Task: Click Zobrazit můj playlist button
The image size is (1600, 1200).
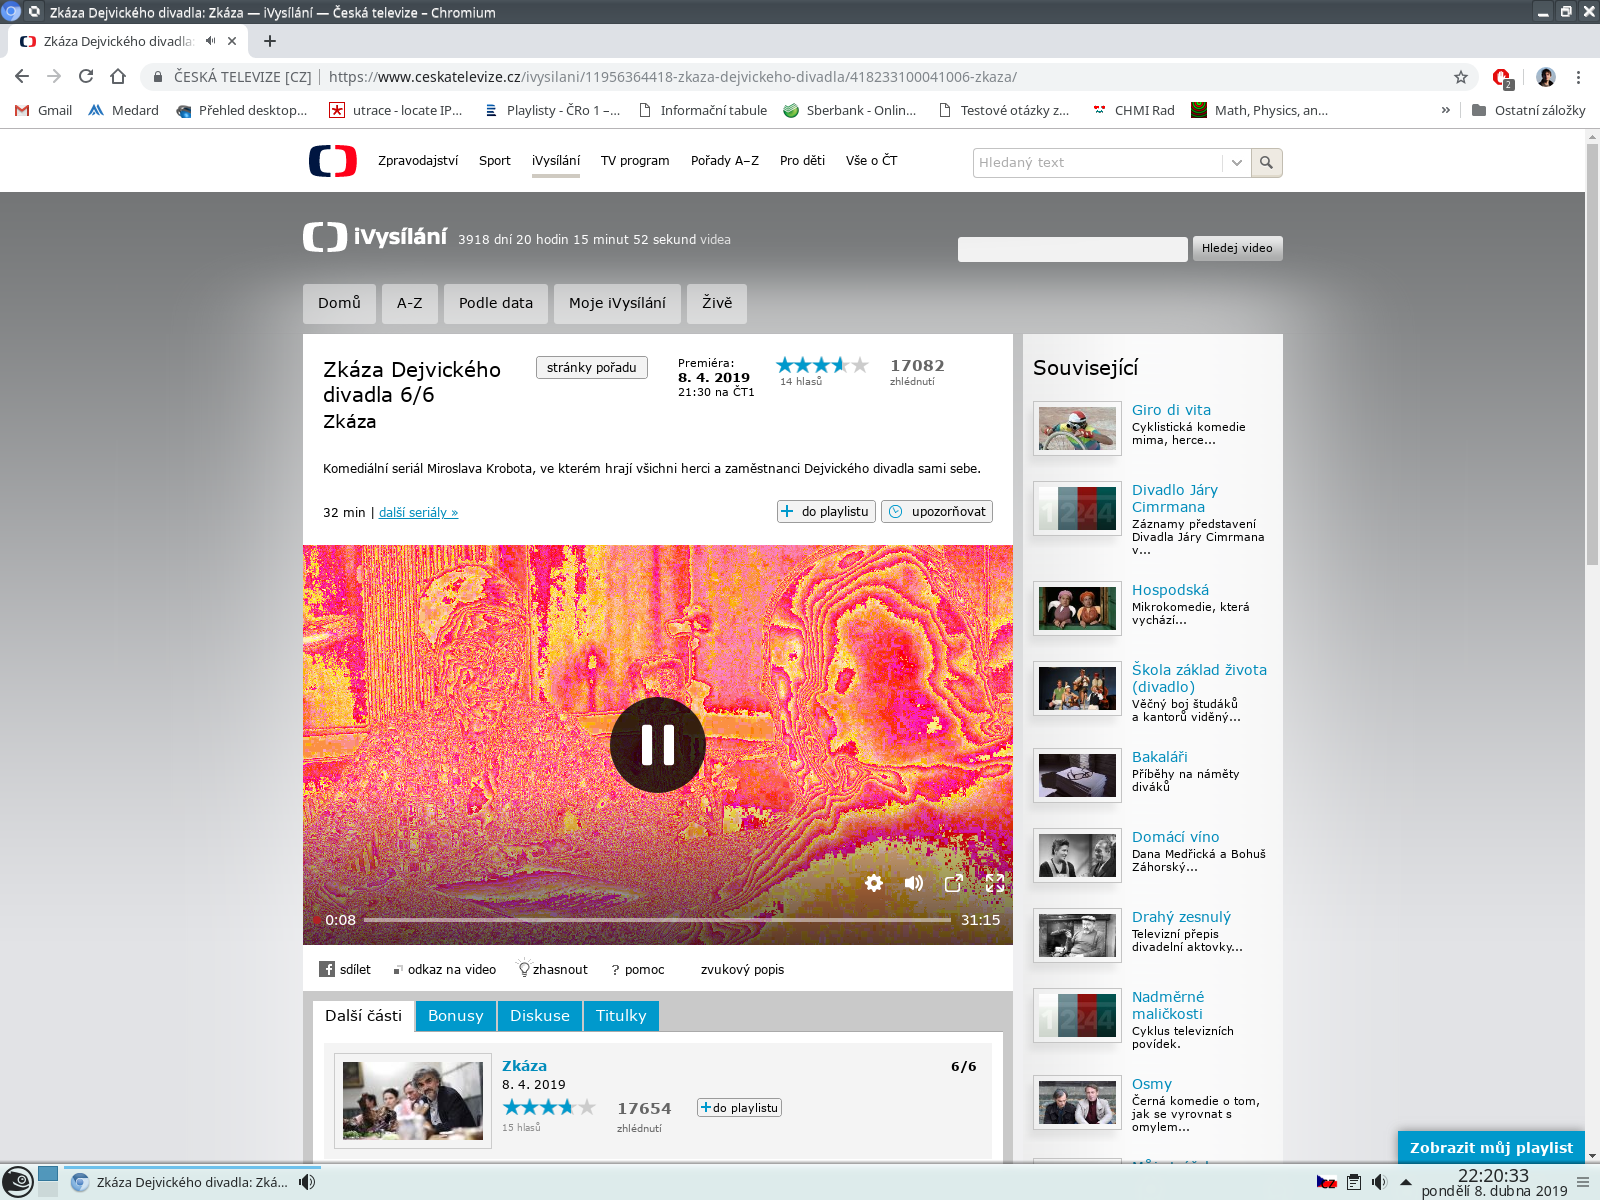Action: [1491, 1147]
